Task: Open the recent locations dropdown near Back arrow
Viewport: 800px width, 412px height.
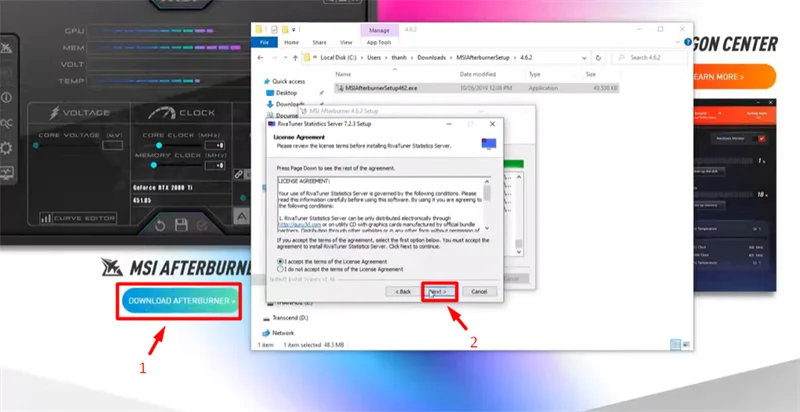Action: pyautogui.click(x=285, y=58)
